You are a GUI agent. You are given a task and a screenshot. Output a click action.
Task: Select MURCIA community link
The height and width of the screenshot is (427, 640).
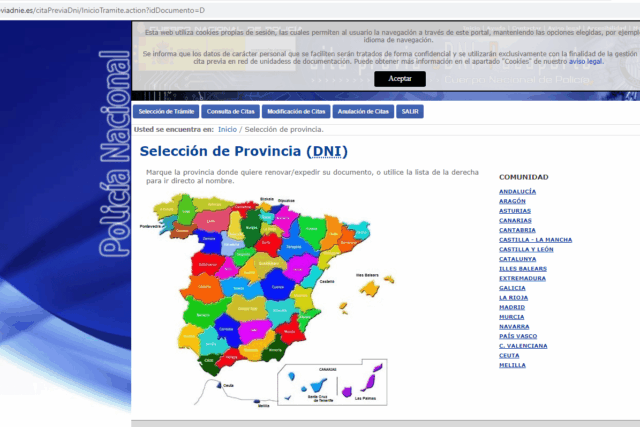click(511, 317)
